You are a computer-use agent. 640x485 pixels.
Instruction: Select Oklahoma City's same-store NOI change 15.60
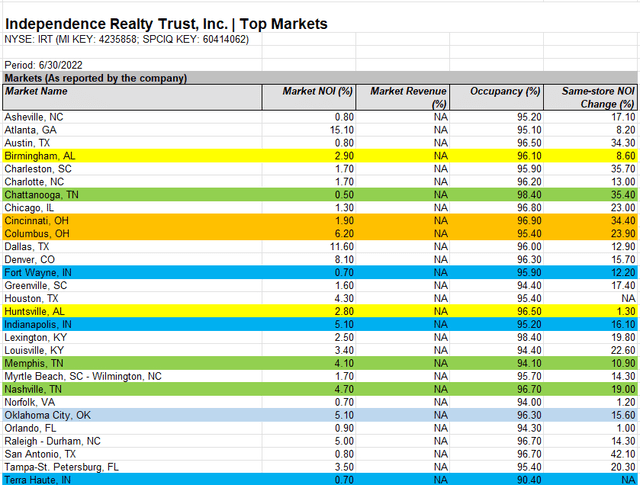(623, 415)
